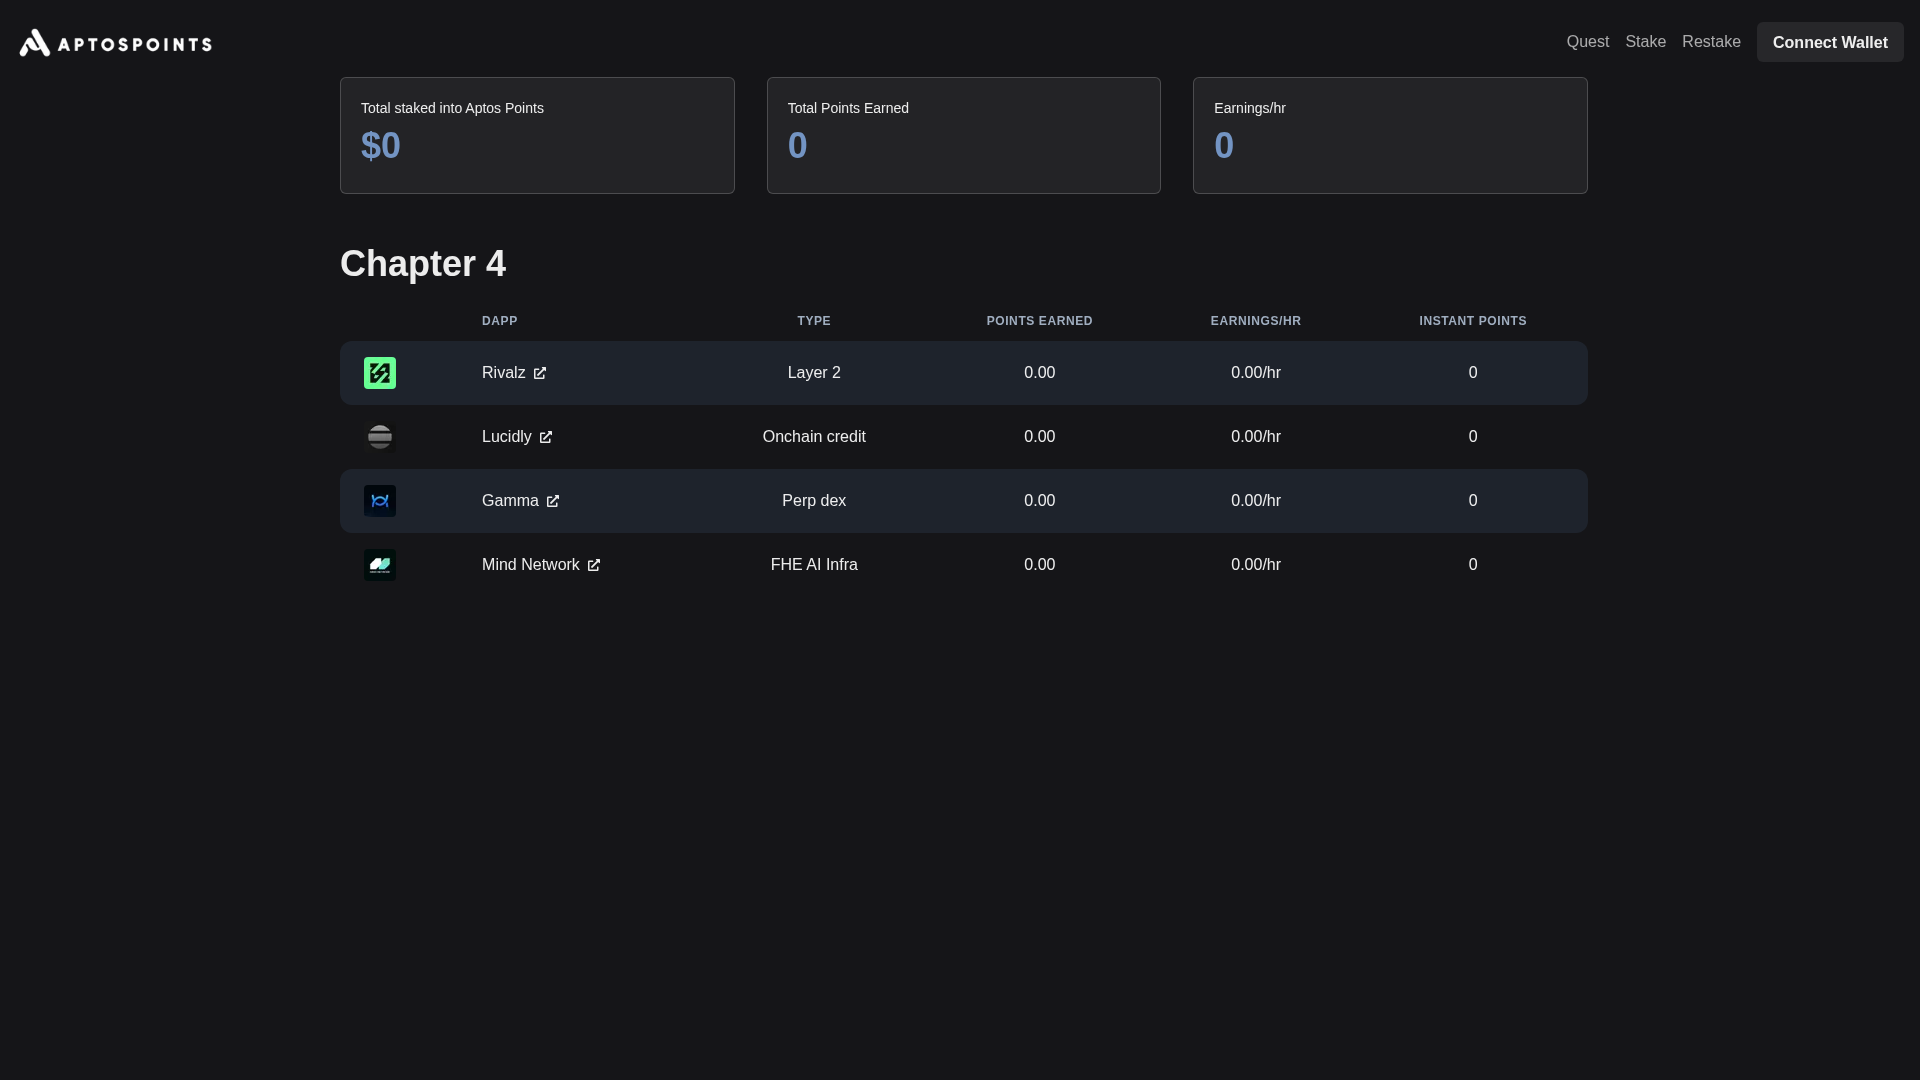
Task: Click the TYPE column header
Action: (x=814, y=321)
